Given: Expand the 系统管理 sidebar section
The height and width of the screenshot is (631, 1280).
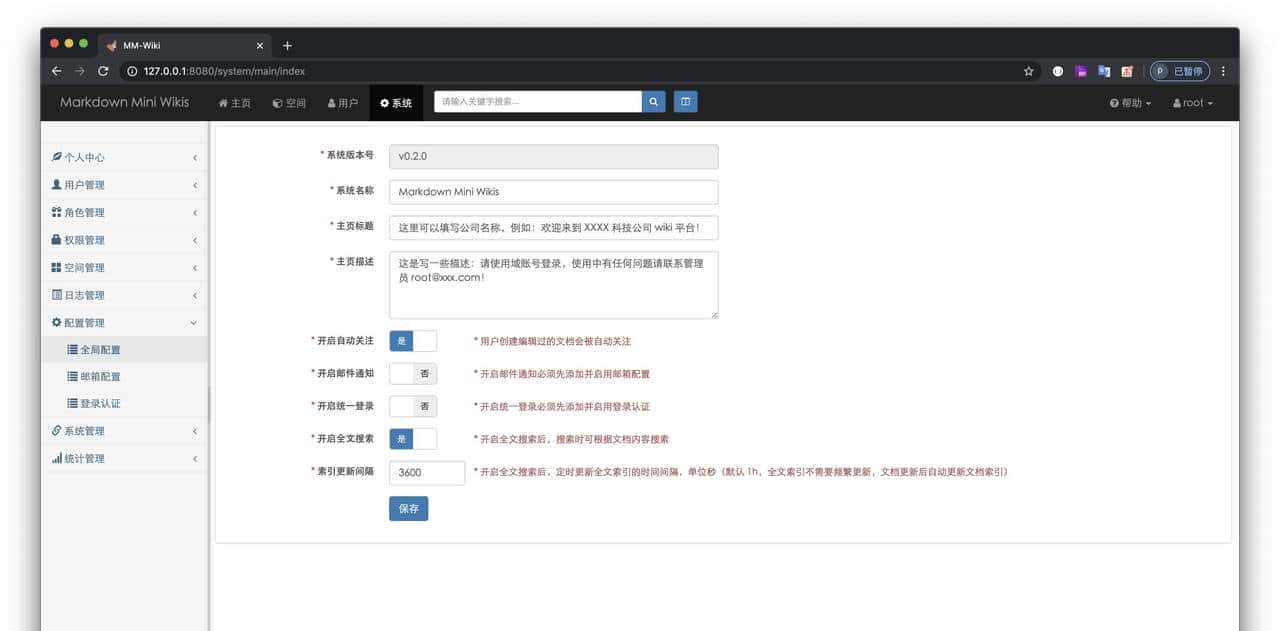Looking at the screenshot, I should pyautogui.click(x=88, y=430).
